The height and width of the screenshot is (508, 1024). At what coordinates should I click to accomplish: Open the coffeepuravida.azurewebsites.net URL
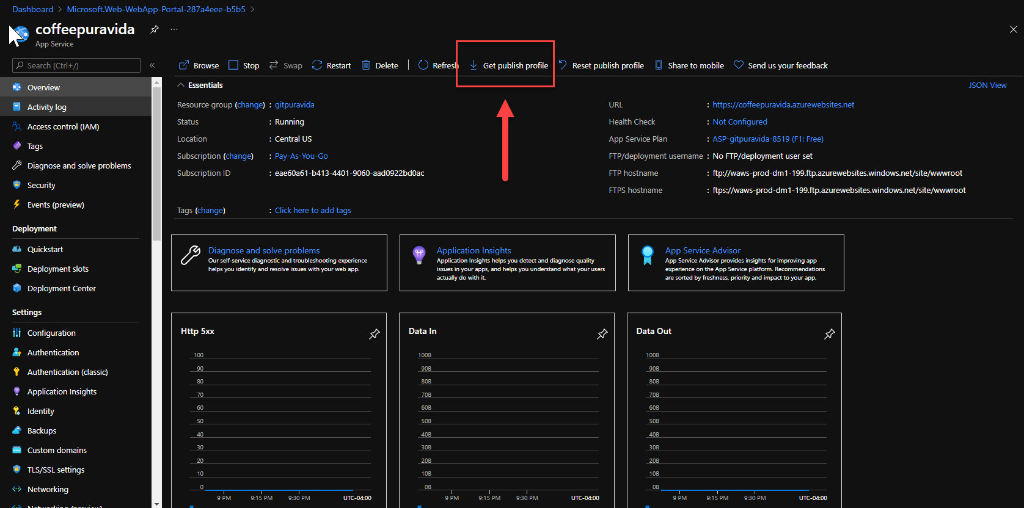tap(784, 105)
